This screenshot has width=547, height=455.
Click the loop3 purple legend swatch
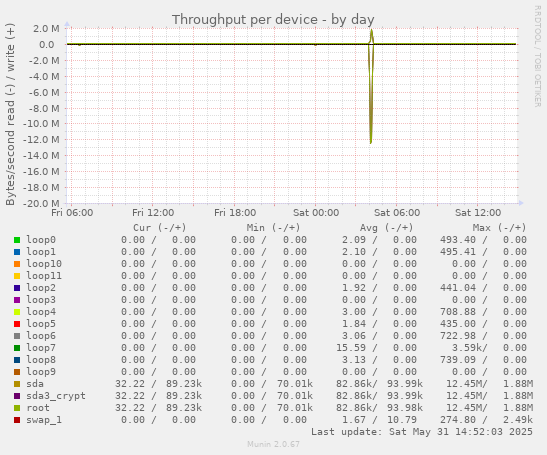tap(17, 300)
